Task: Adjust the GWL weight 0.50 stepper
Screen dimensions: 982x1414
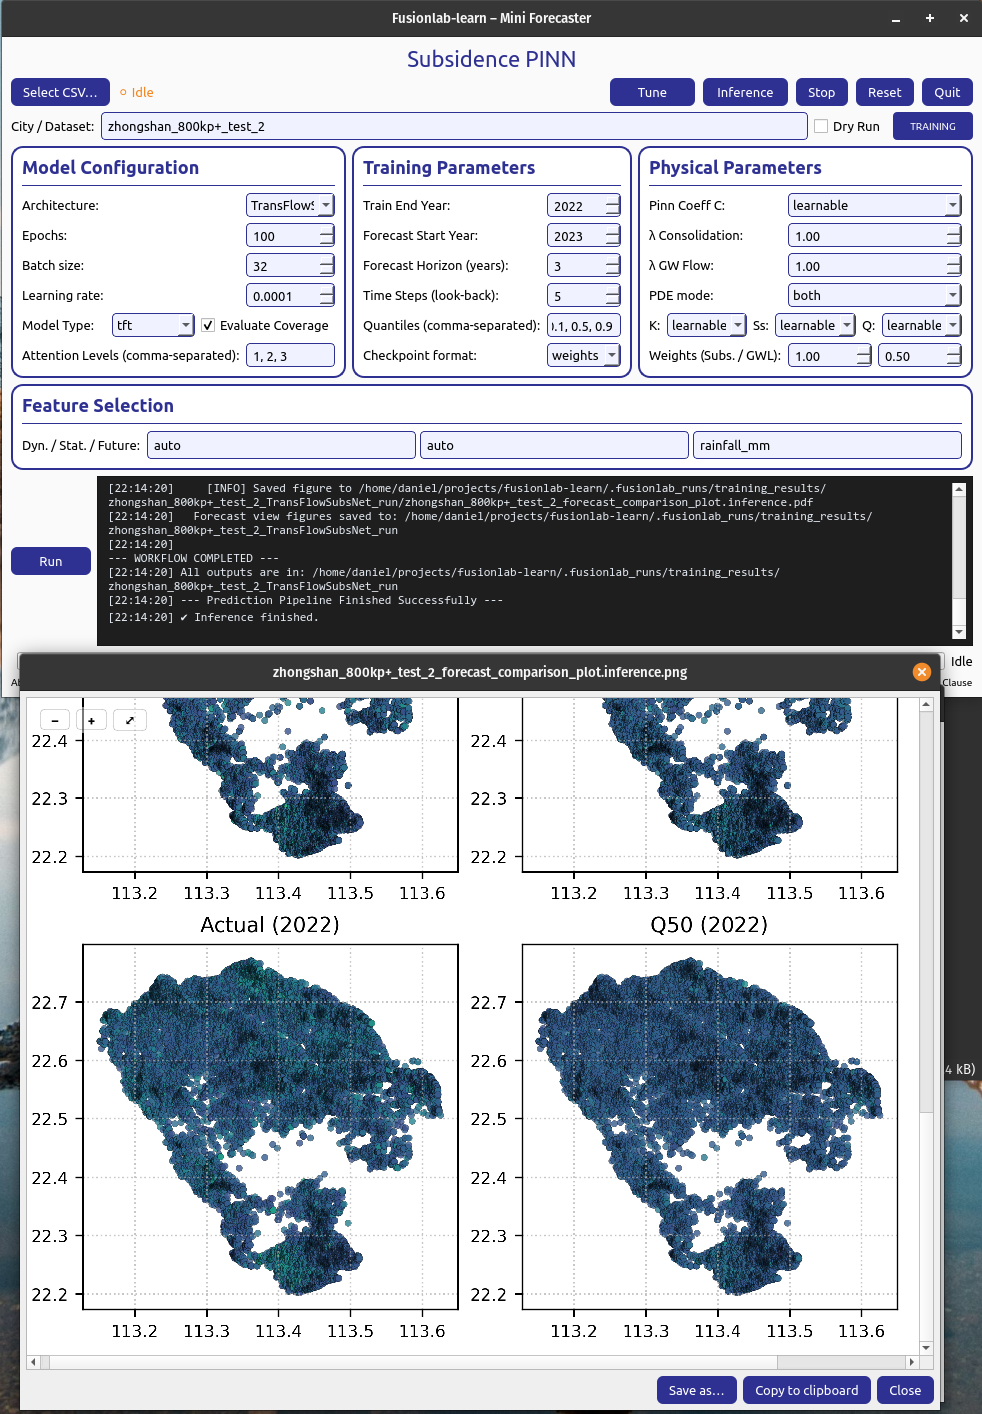Action: point(954,355)
